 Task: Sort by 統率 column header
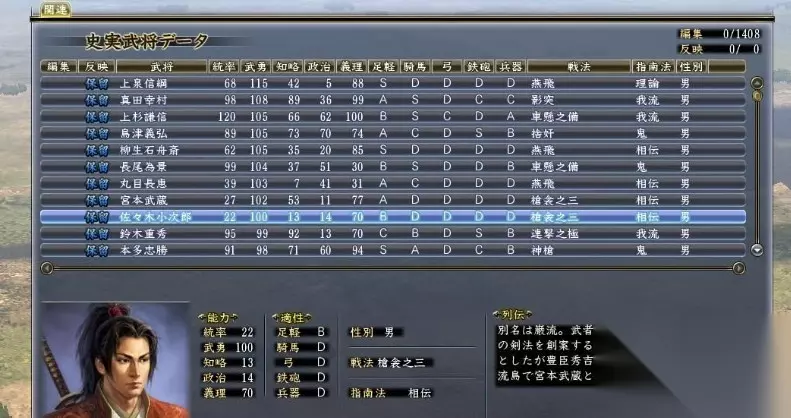point(224,67)
